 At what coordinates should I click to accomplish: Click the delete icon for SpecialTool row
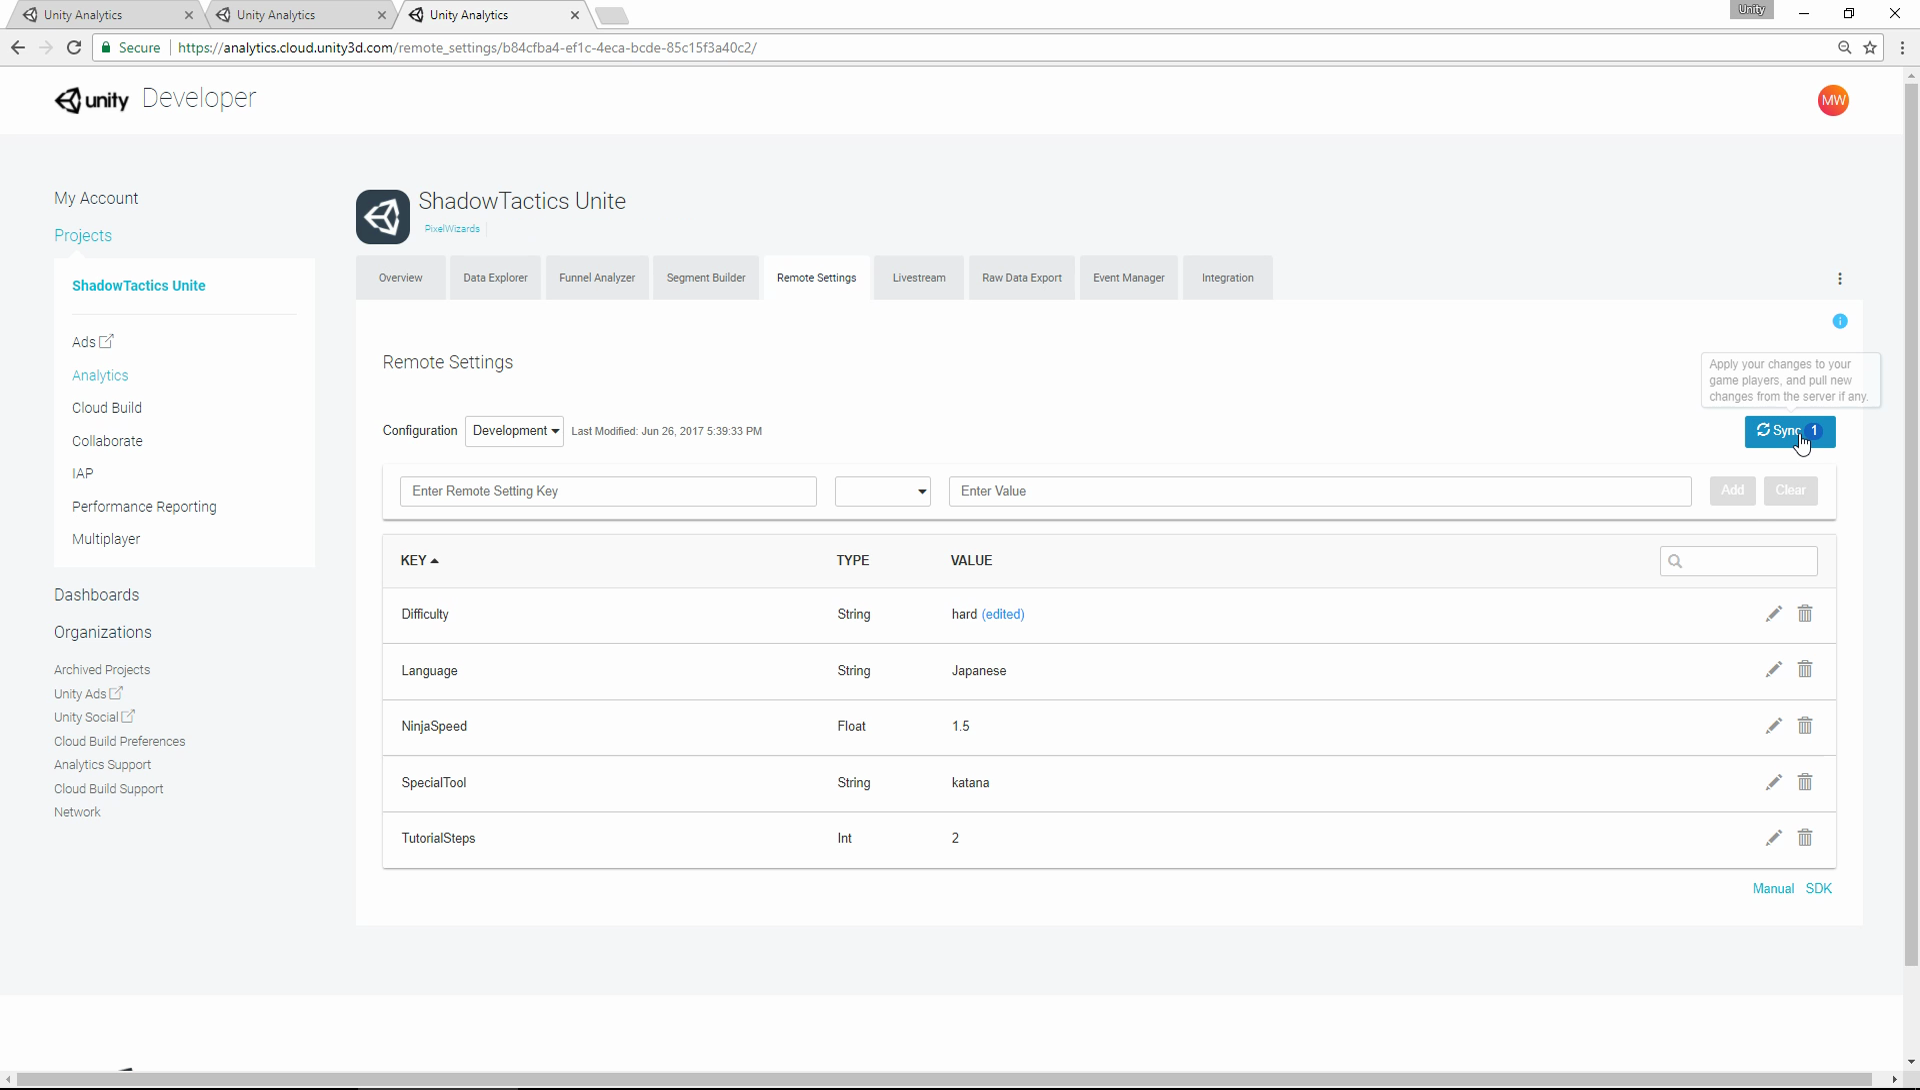pos(1805,782)
